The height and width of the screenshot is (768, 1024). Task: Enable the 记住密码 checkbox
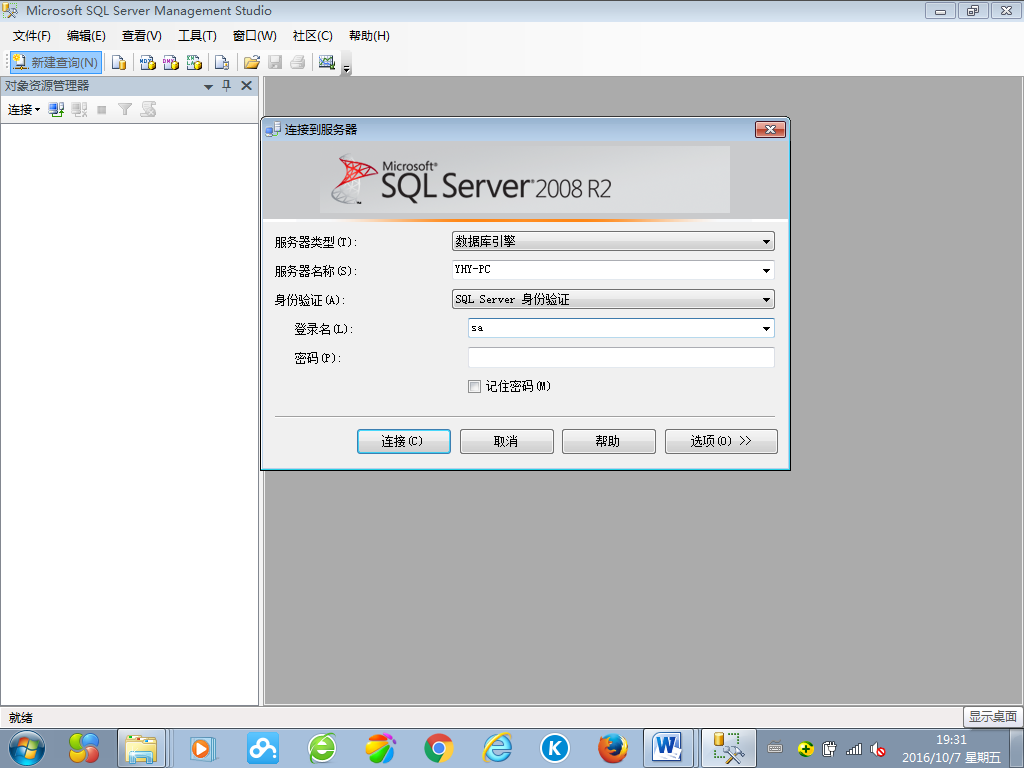point(474,387)
